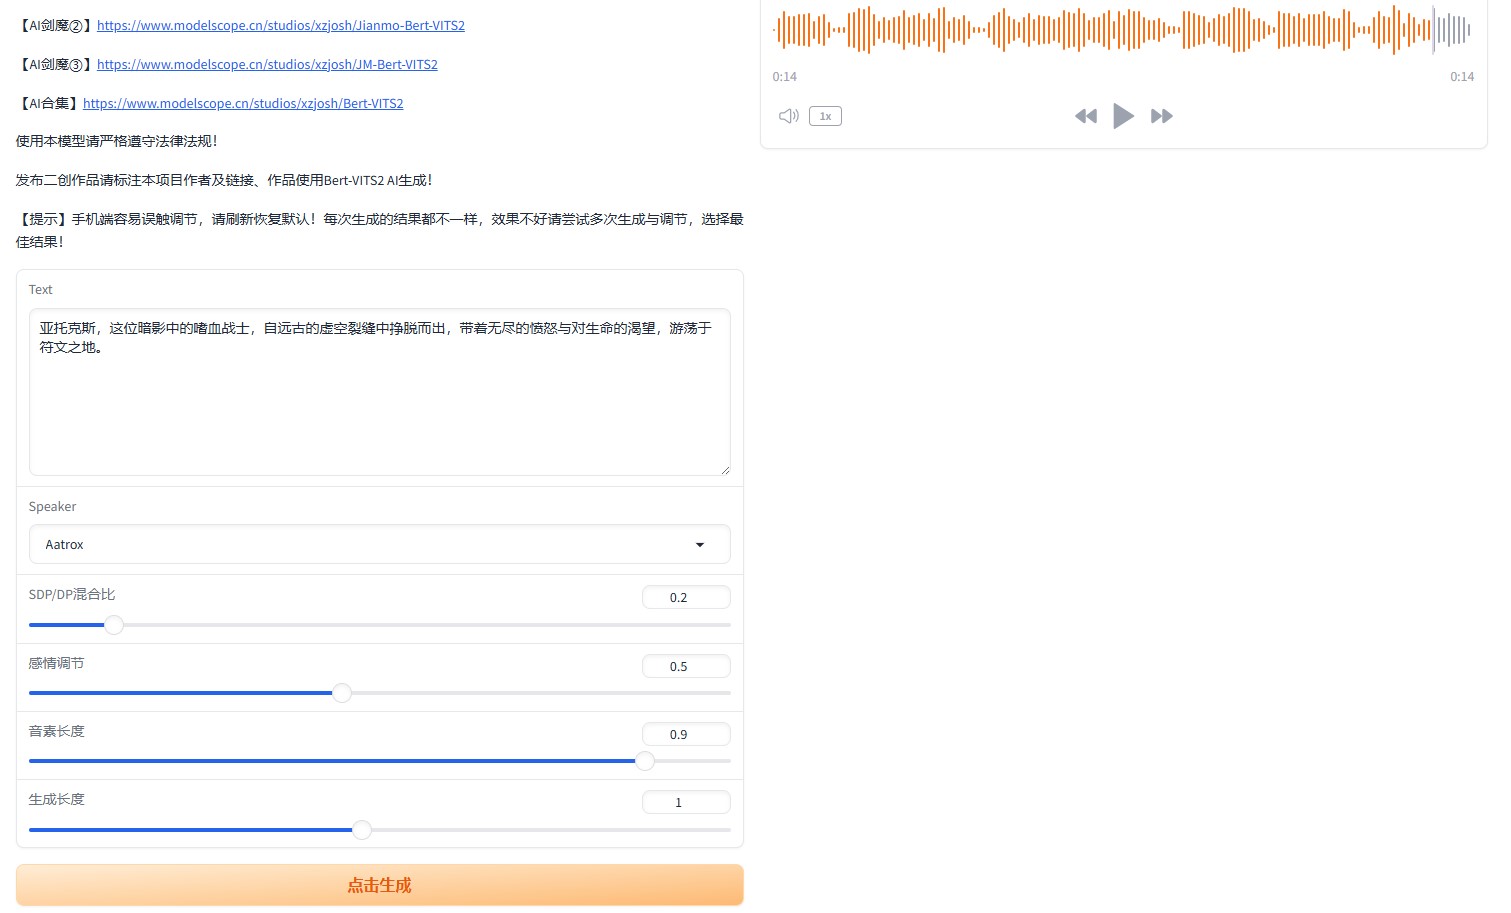Edit the 感情调节 value 0.5
The image size is (1511, 913).
[x=686, y=666]
